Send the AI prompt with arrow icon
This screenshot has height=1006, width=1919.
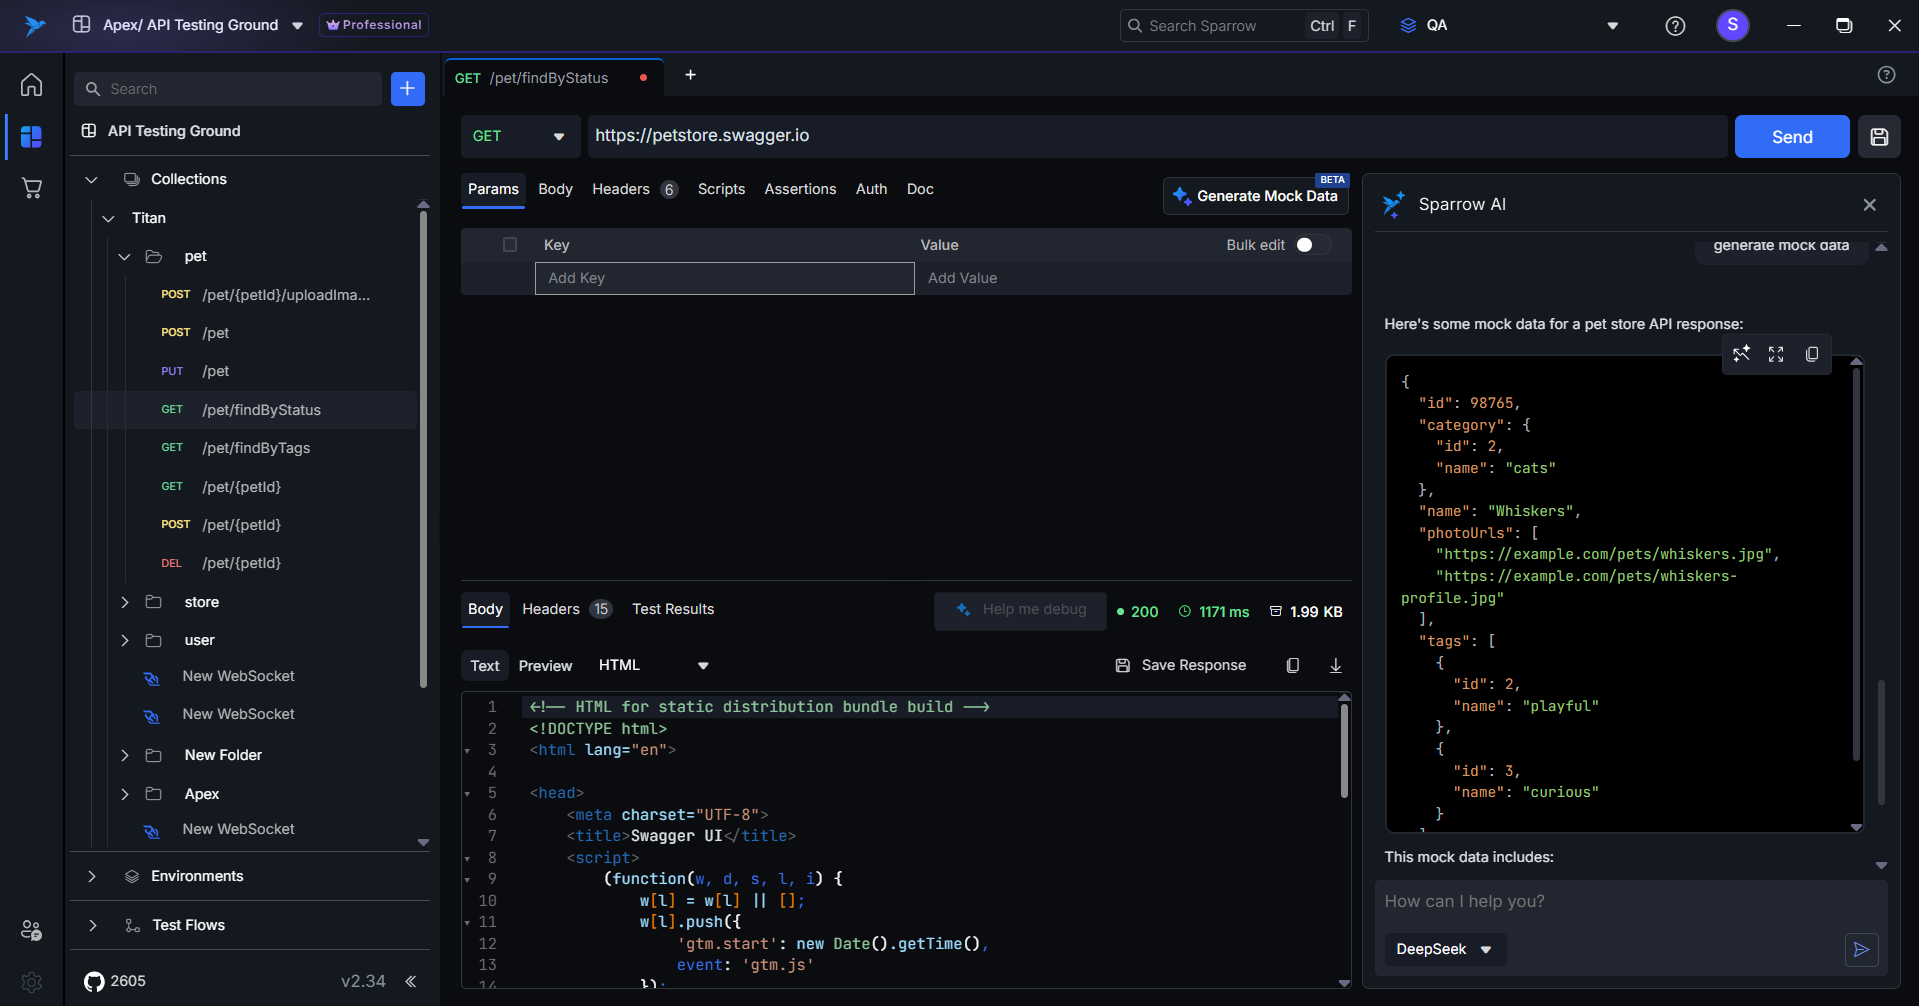(1861, 949)
